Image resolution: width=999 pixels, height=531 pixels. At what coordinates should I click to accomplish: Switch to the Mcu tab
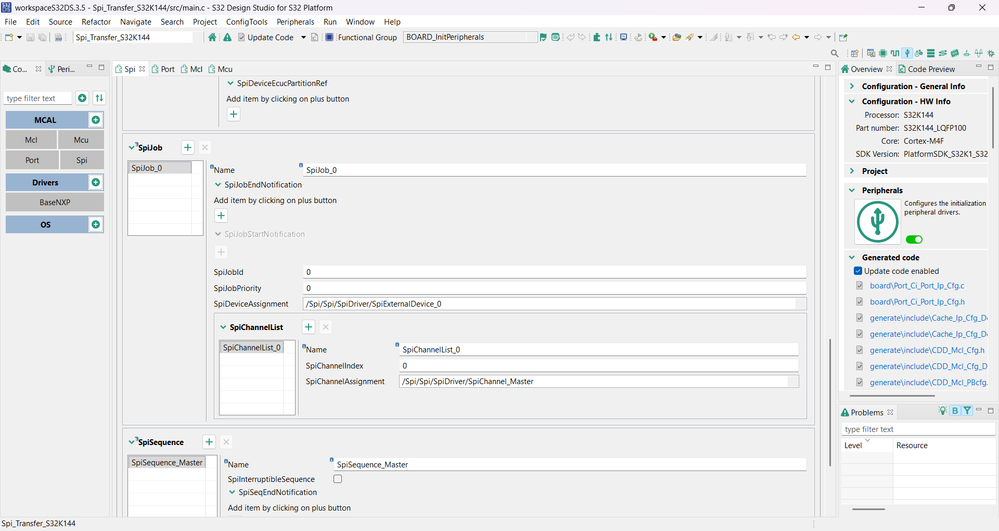tap(220, 69)
